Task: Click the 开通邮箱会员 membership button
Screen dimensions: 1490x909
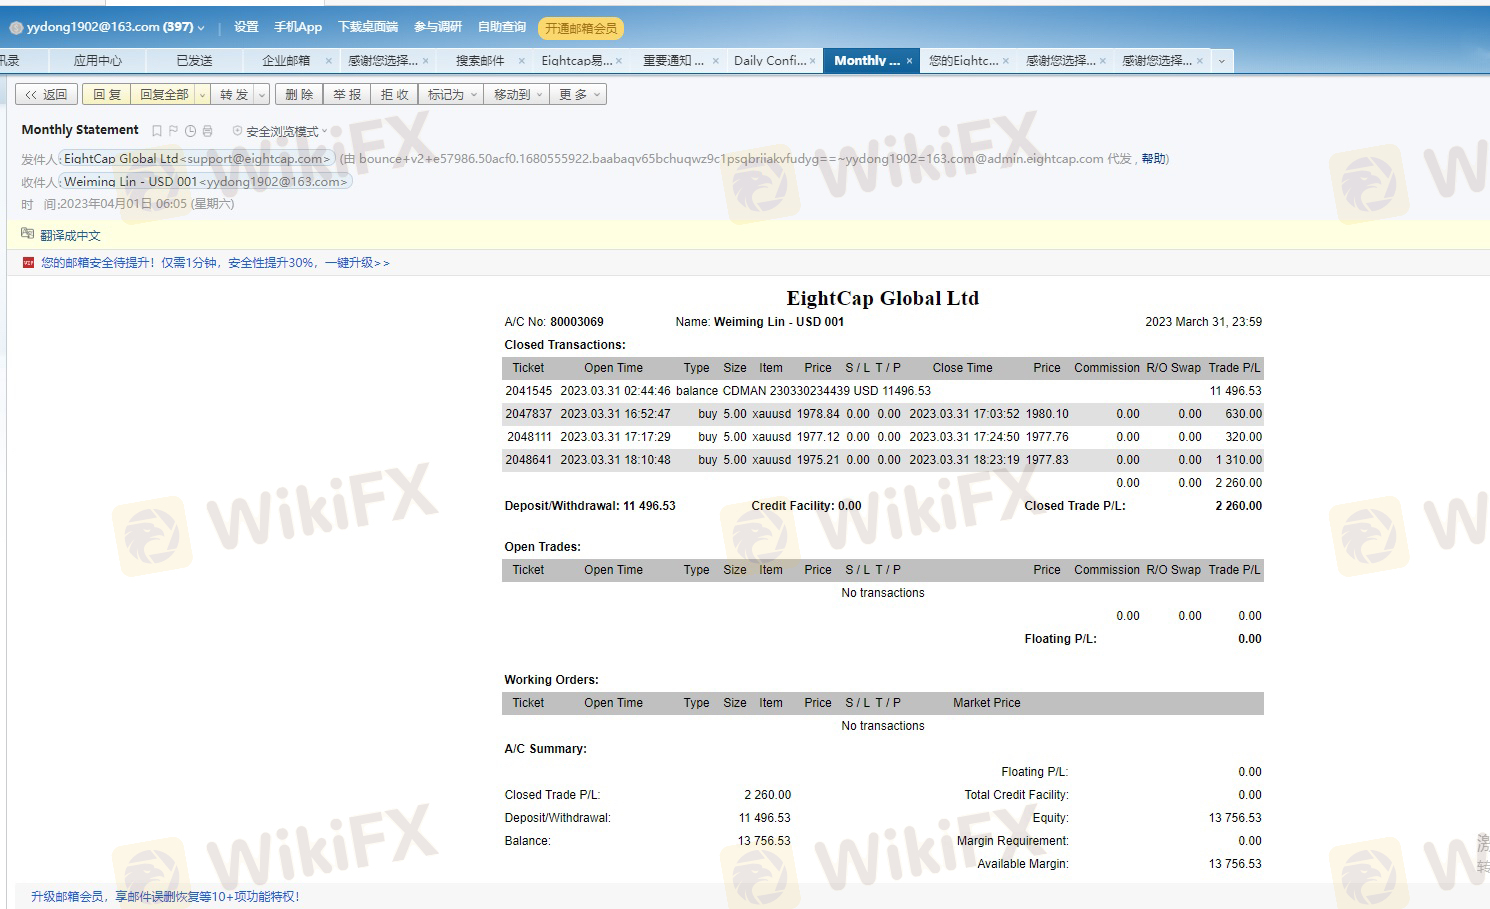Action: [581, 28]
